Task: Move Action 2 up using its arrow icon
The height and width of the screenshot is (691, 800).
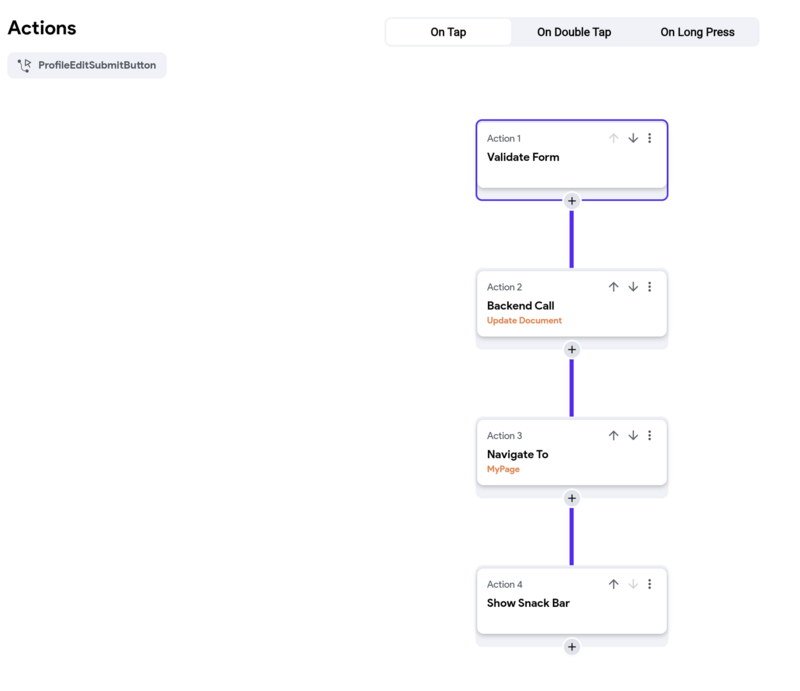Action: point(613,287)
